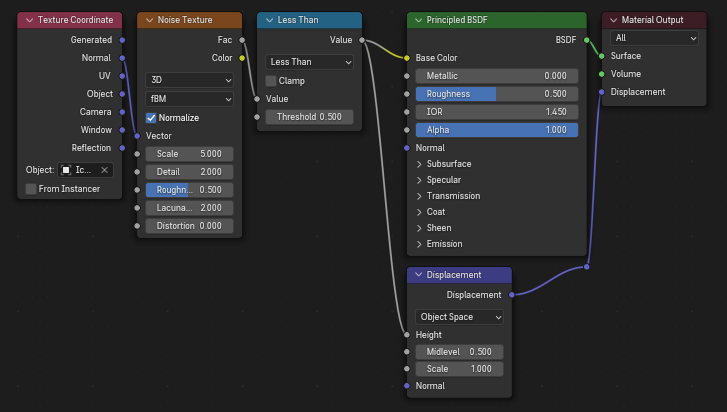The height and width of the screenshot is (412, 727).
Task: Expand the Sheen panel
Action: coord(419,228)
